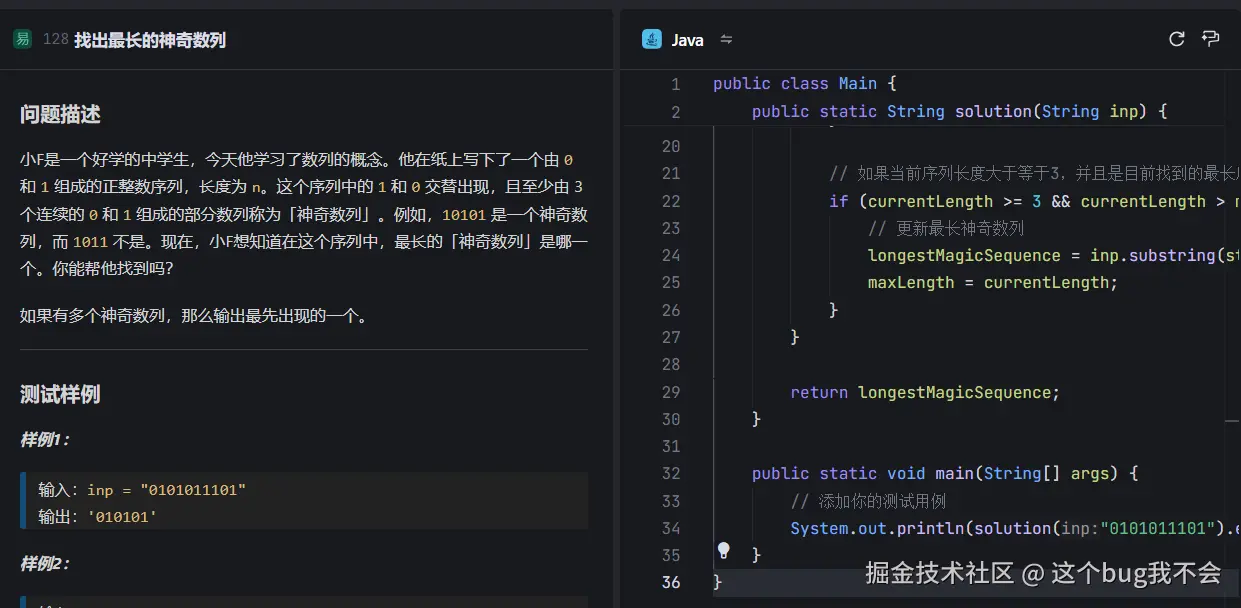The image size is (1241, 608).
Task: Click the lightbulb hint icon by line 35
Action: tap(724, 551)
